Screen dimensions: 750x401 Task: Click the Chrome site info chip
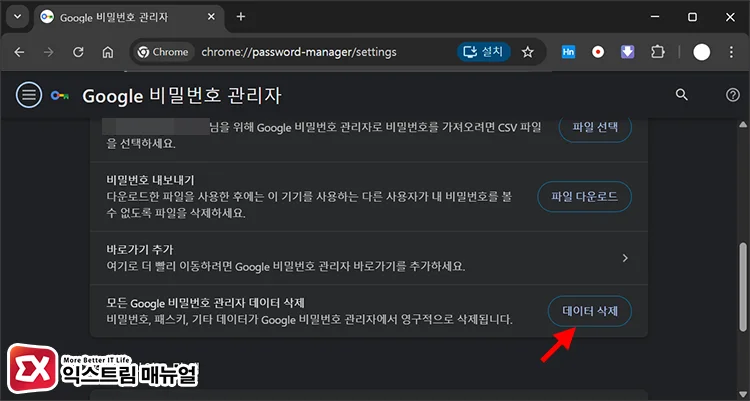(x=163, y=52)
